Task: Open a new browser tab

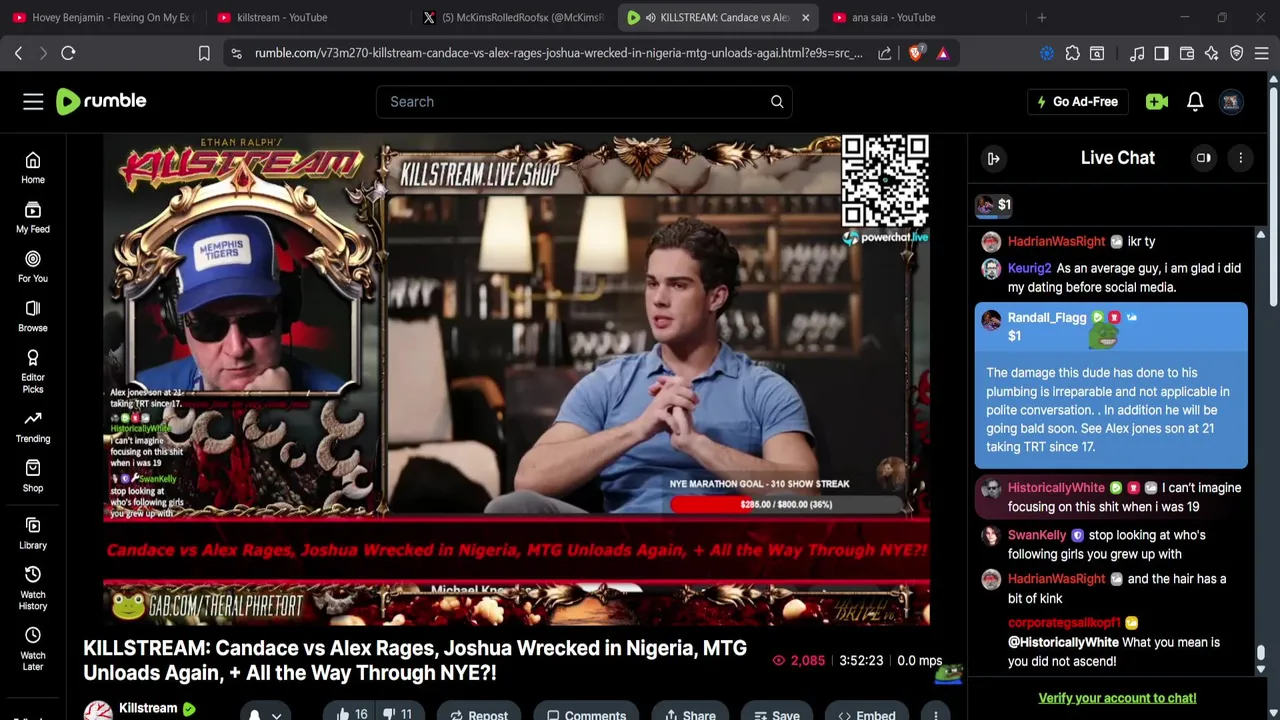Action: point(1041,17)
